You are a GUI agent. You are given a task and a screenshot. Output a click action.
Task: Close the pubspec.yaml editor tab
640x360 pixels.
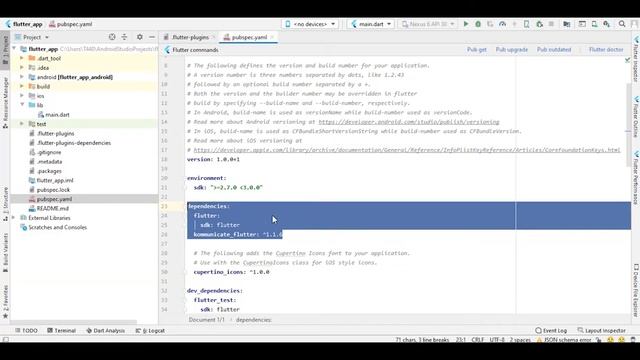click(272, 37)
